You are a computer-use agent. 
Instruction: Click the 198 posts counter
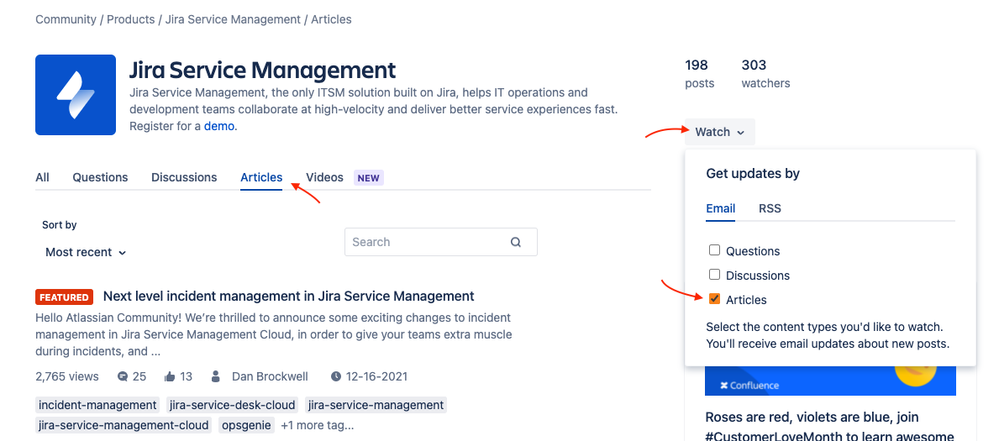click(700, 73)
